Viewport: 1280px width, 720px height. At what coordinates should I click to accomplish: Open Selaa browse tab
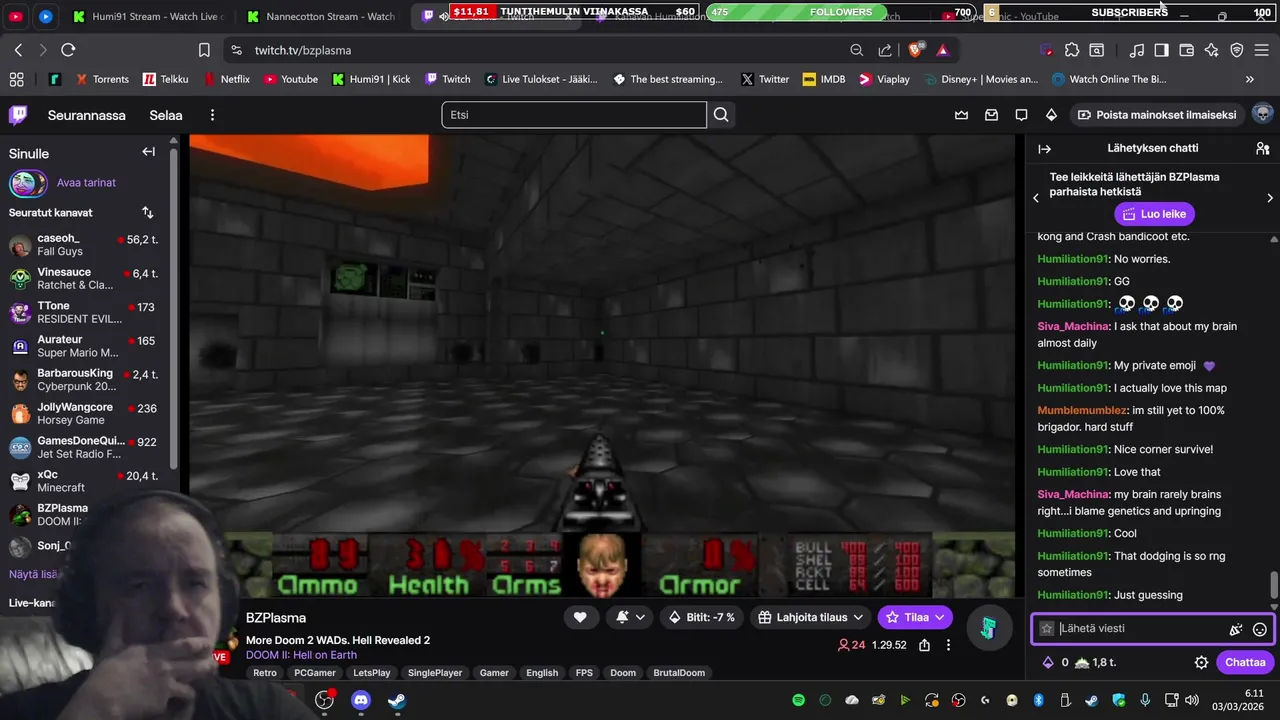tap(166, 115)
